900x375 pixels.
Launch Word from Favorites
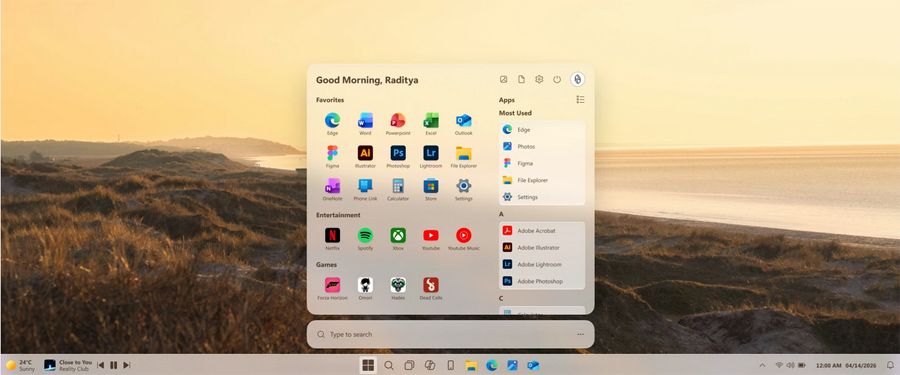coord(365,123)
